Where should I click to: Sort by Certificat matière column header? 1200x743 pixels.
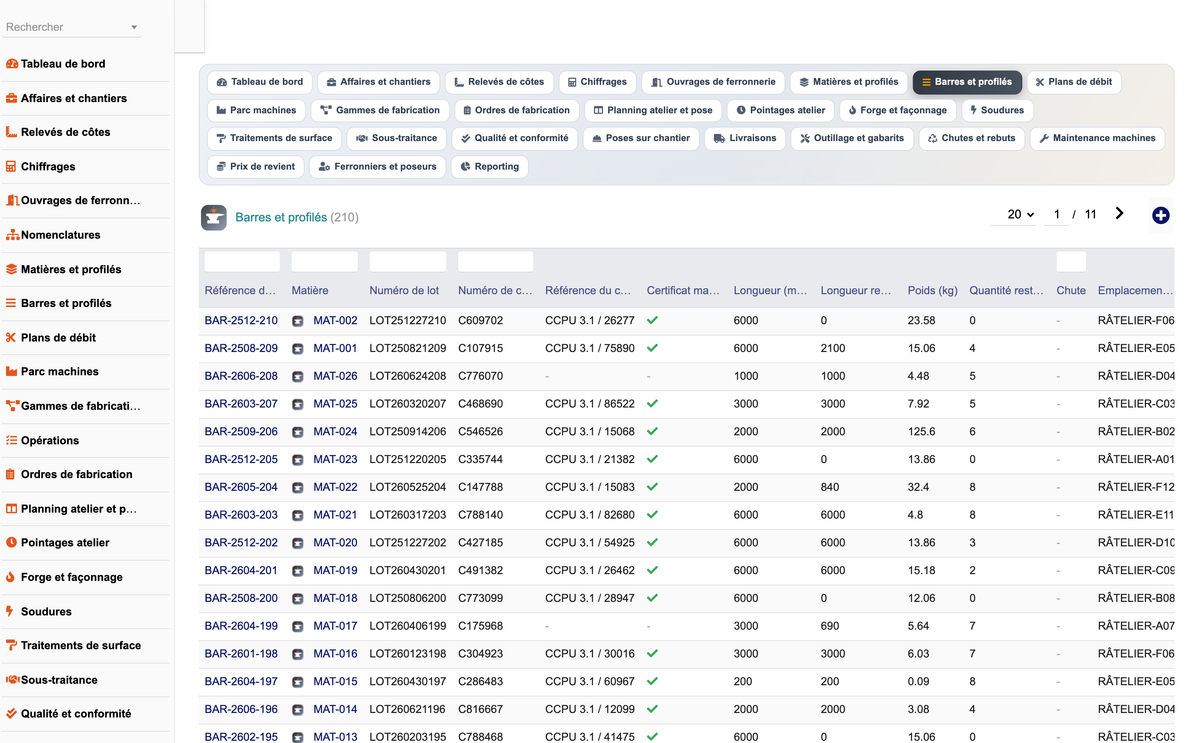683,291
